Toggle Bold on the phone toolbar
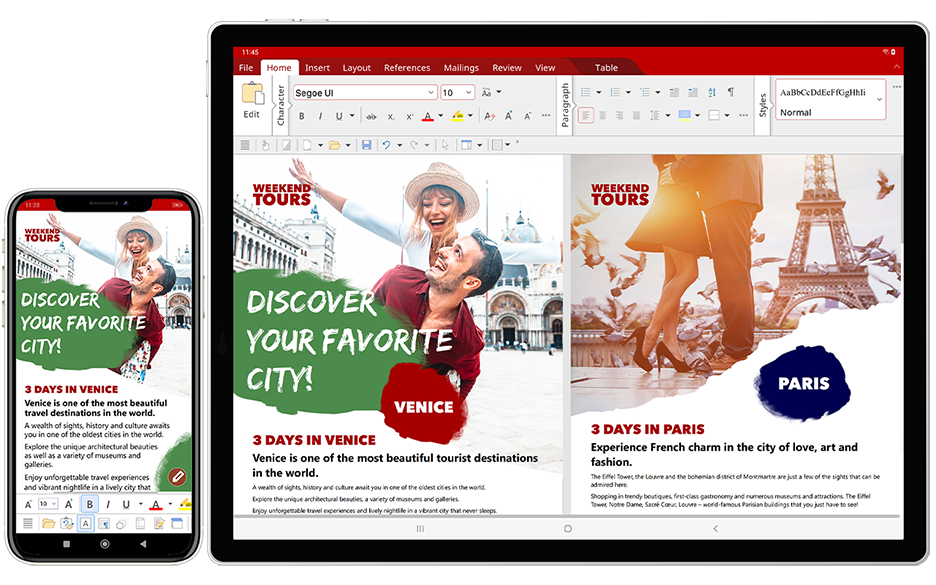The width and height of the screenshot is (936, 585). click(90, 504)
